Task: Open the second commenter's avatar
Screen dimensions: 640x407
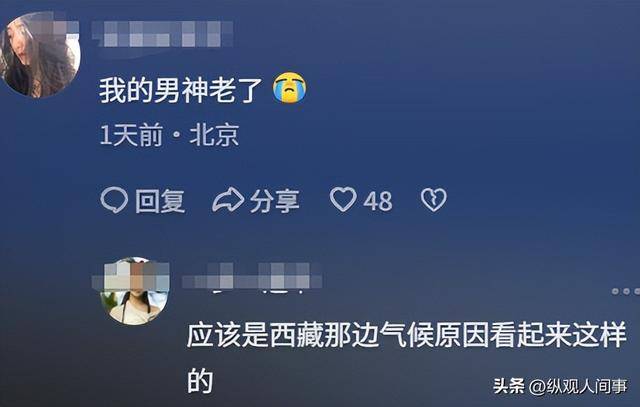Action: tap(134, 291)
